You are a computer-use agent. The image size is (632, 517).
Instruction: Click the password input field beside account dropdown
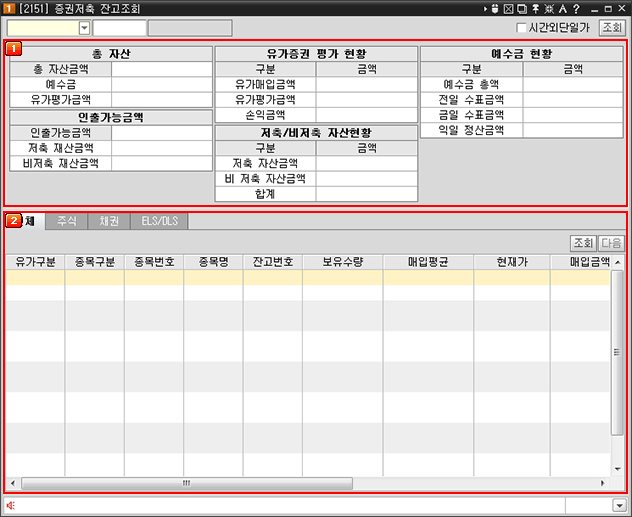click(120, 28)
